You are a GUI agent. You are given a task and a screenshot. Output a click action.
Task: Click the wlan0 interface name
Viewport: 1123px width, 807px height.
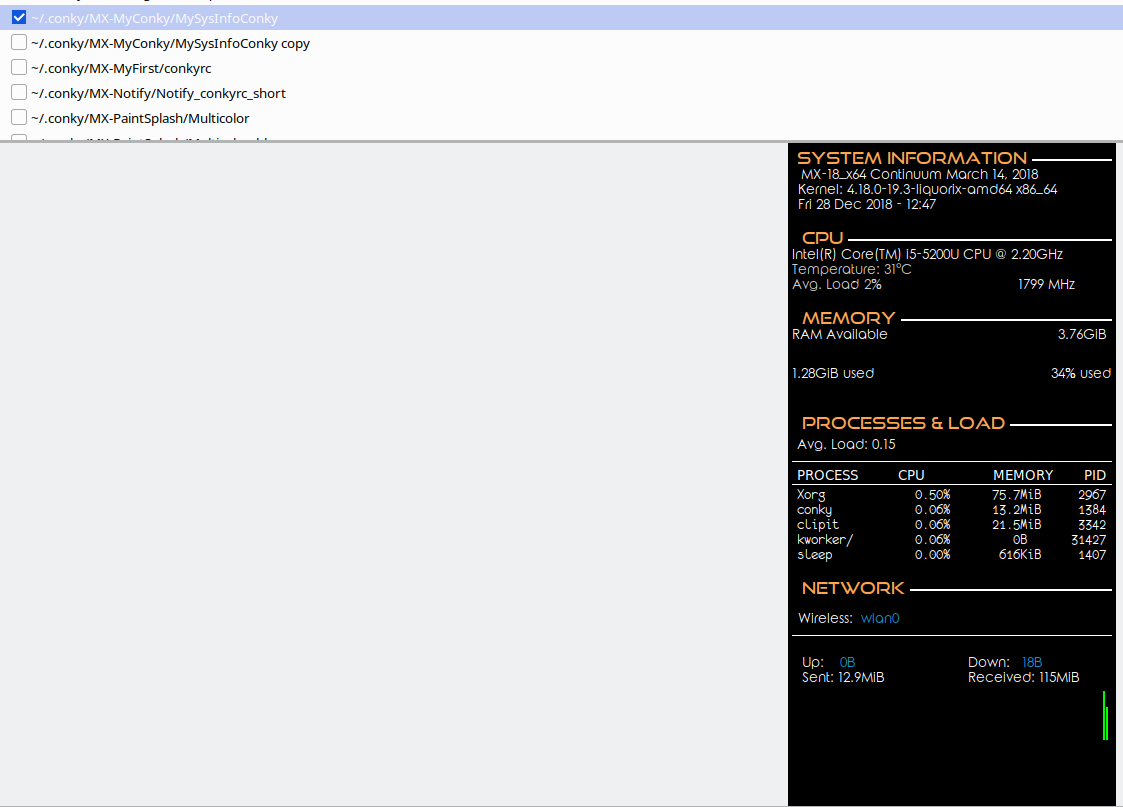[879, 618]
